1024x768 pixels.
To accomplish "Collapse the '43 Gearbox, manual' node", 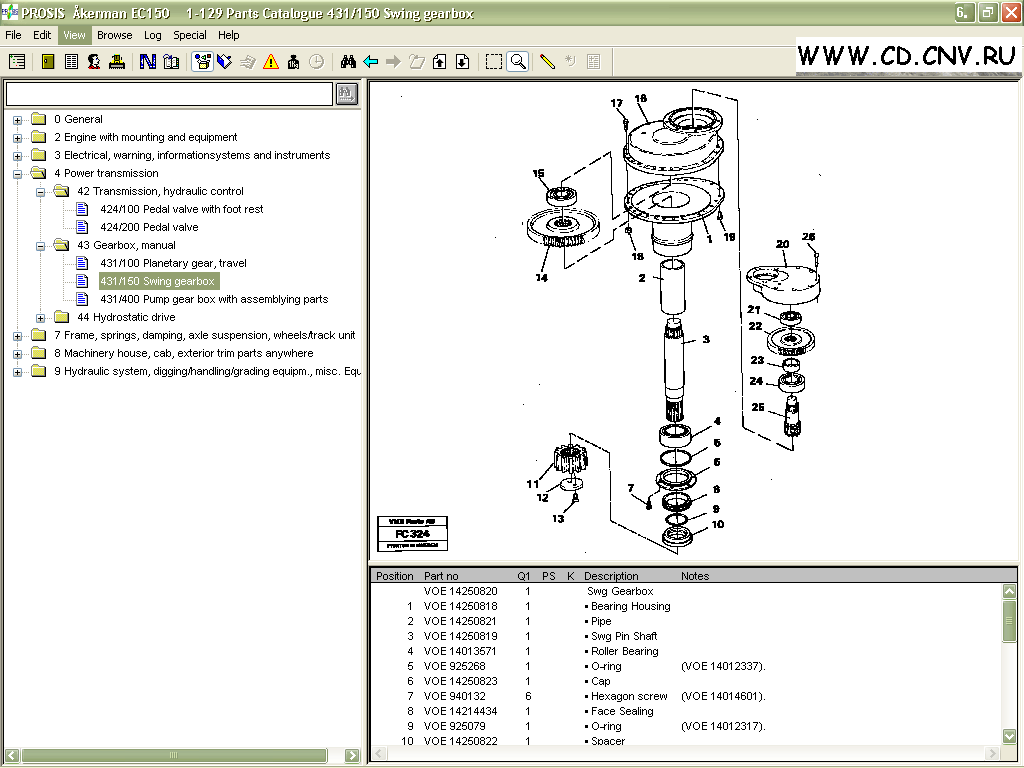I will 40,246.
